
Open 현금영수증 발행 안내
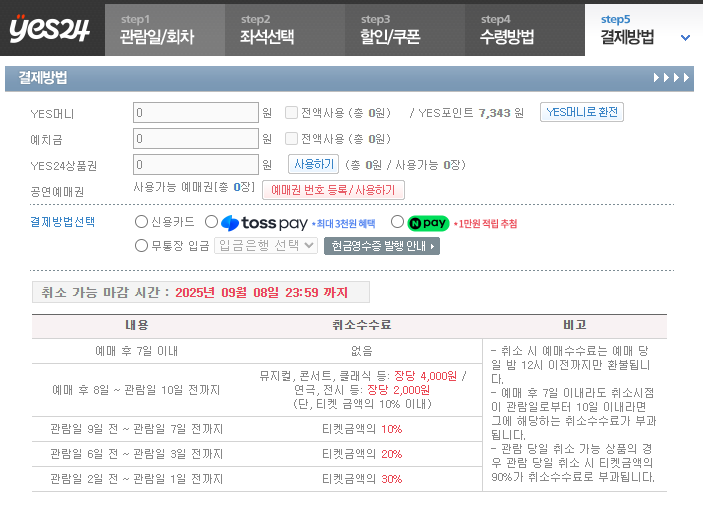click(382, 246)
